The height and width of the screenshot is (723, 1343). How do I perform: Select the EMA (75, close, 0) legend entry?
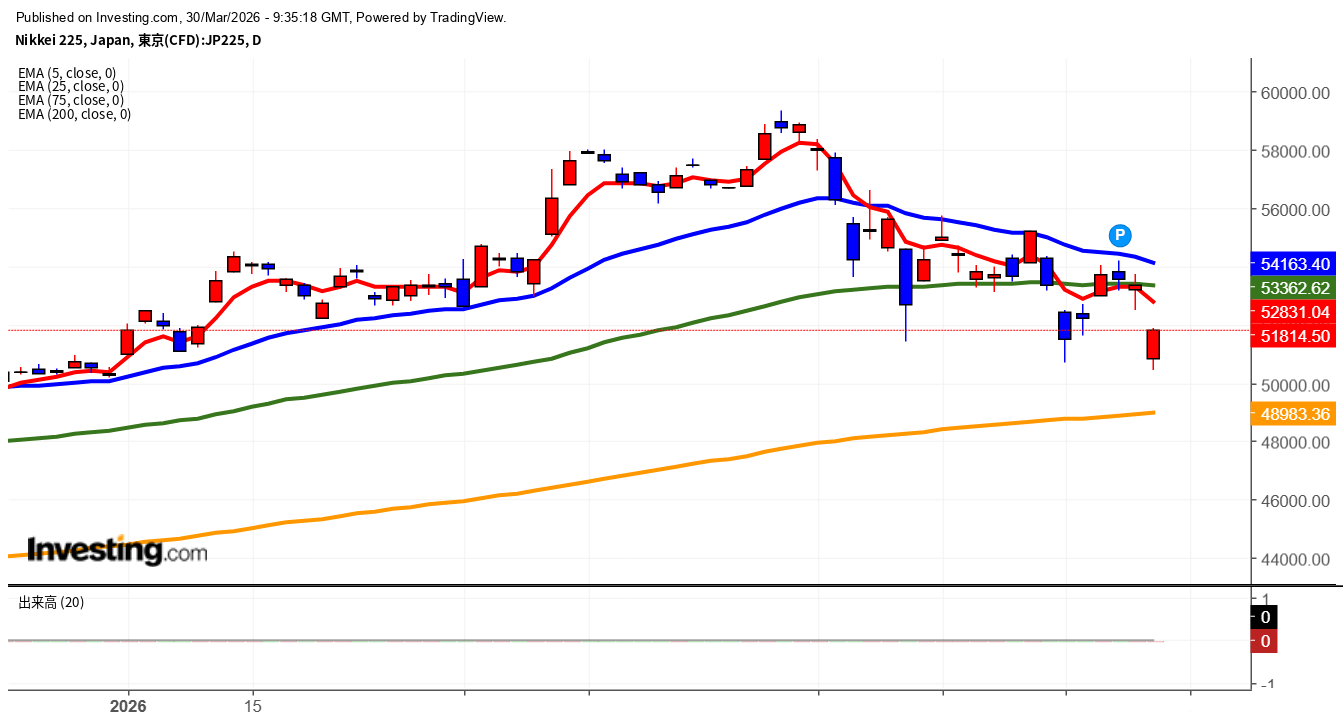click(70, 100)
